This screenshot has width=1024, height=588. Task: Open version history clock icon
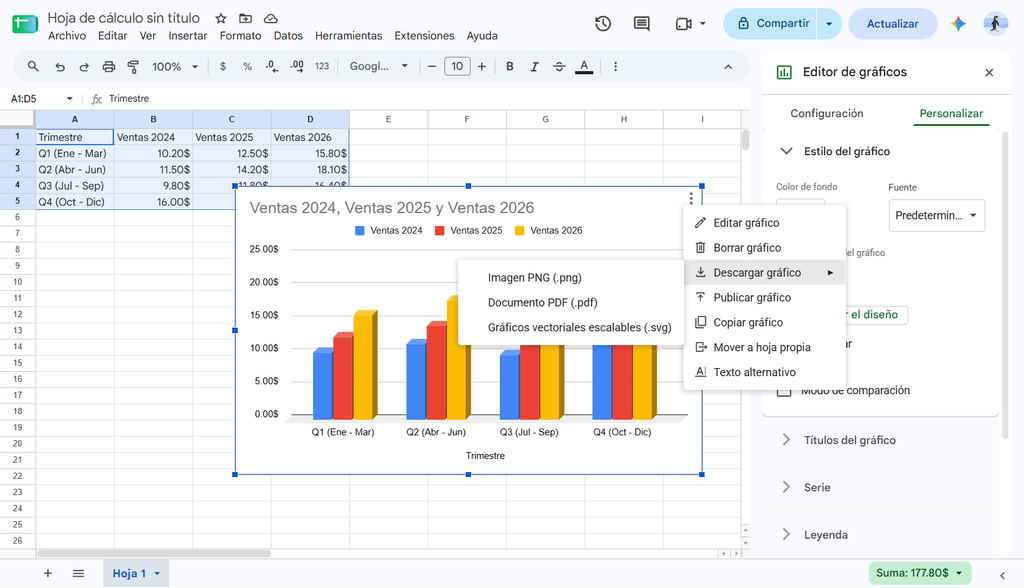pos(603,24)
